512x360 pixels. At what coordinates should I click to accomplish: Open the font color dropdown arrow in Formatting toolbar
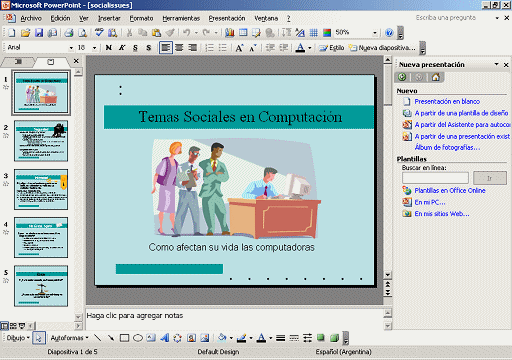(x=310, y=48)
